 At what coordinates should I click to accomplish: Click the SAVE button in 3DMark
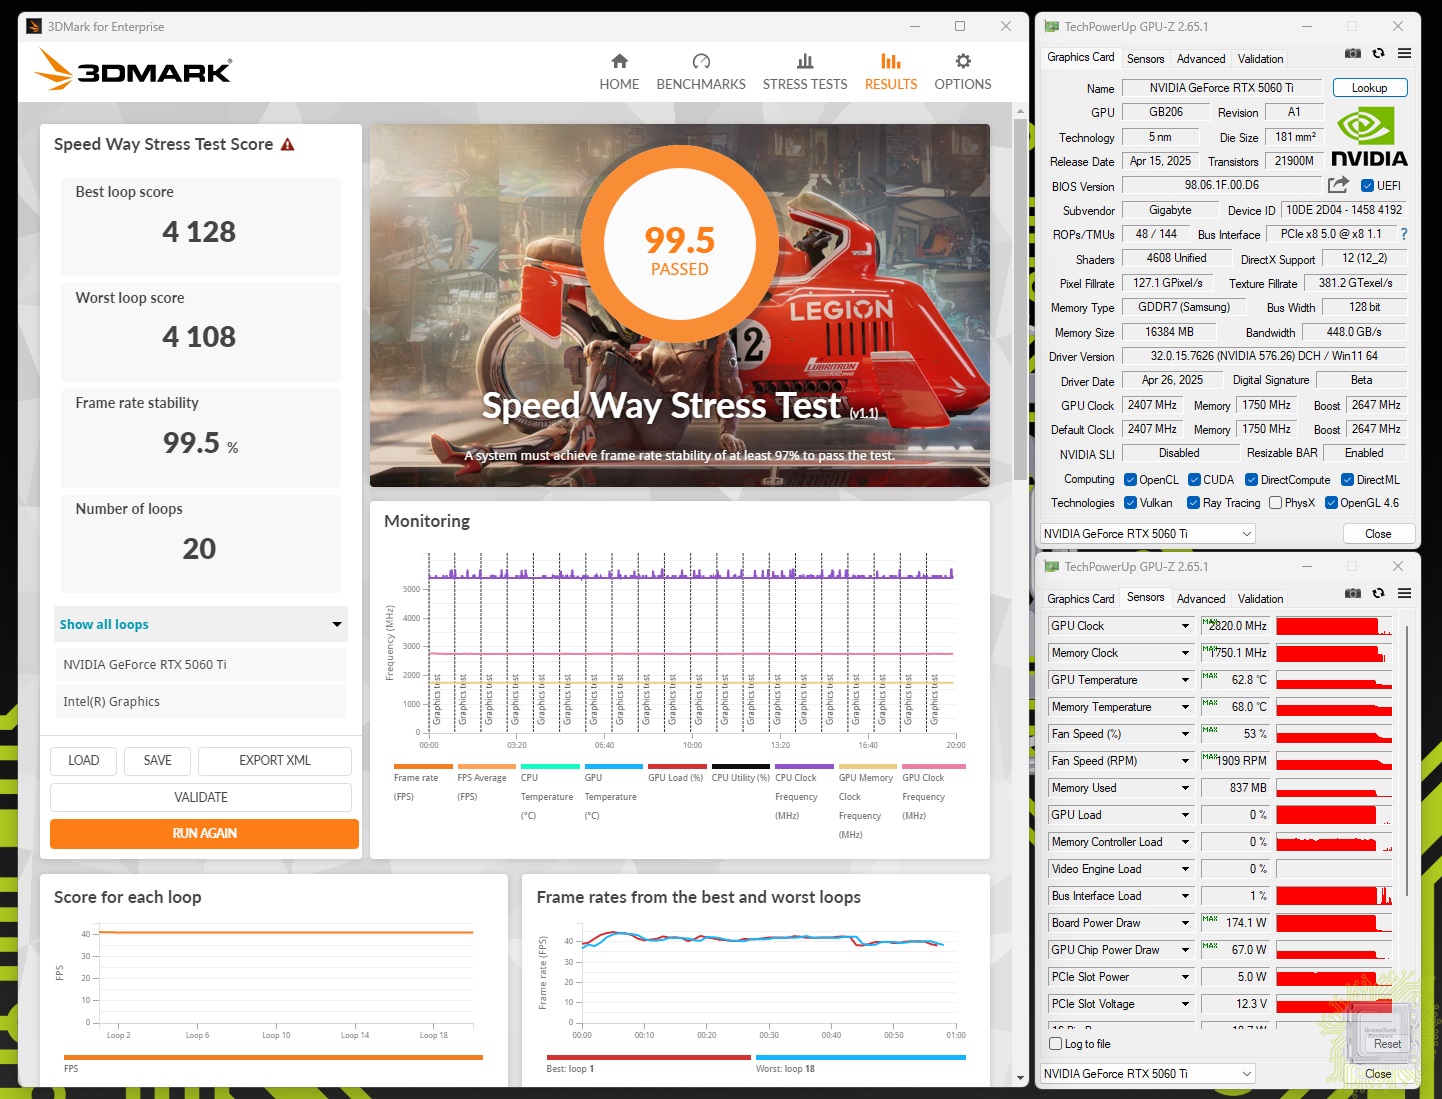157,761
